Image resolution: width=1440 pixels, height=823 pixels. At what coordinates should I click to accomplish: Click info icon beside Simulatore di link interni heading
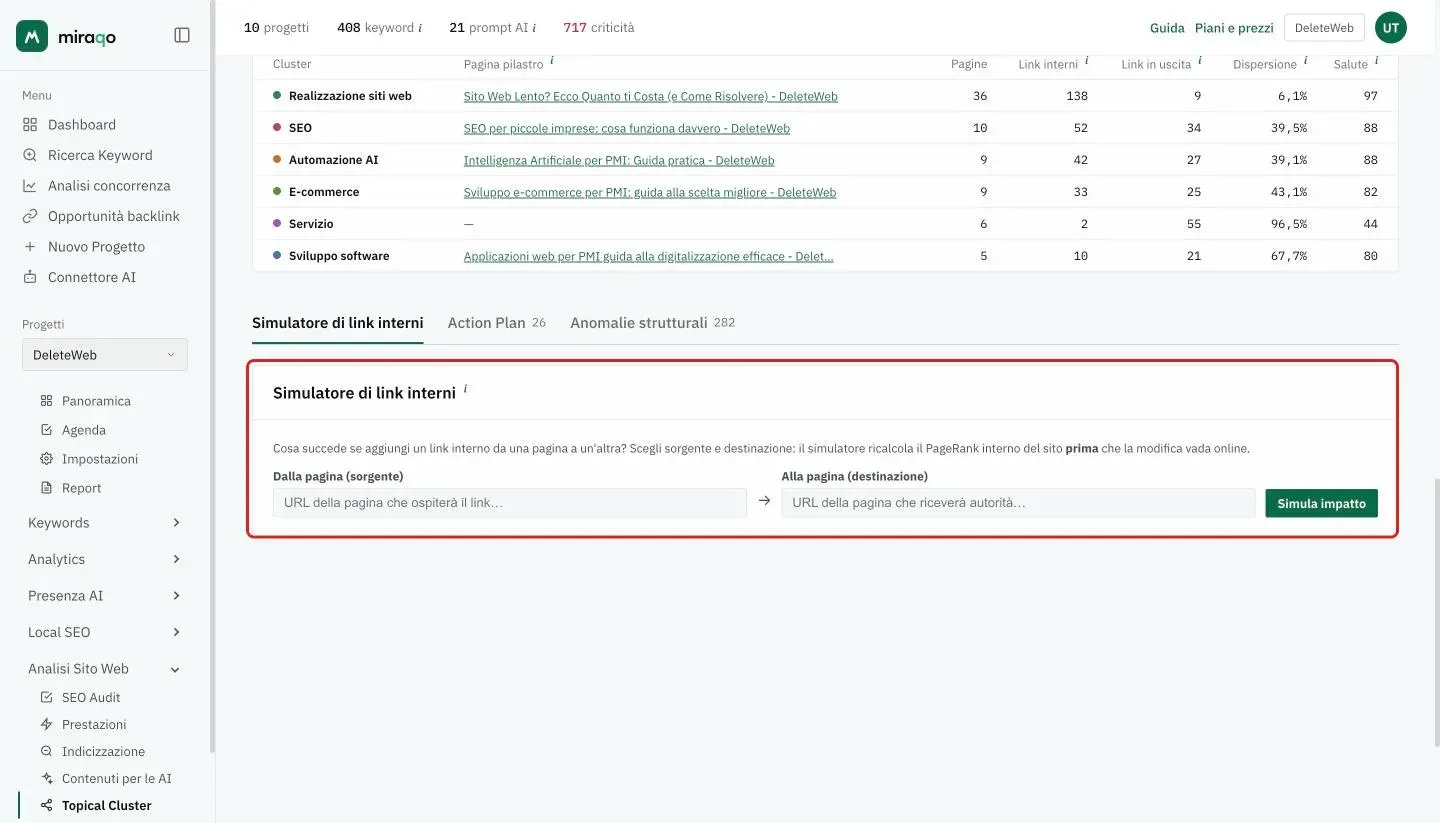click(x=465, y=389)
